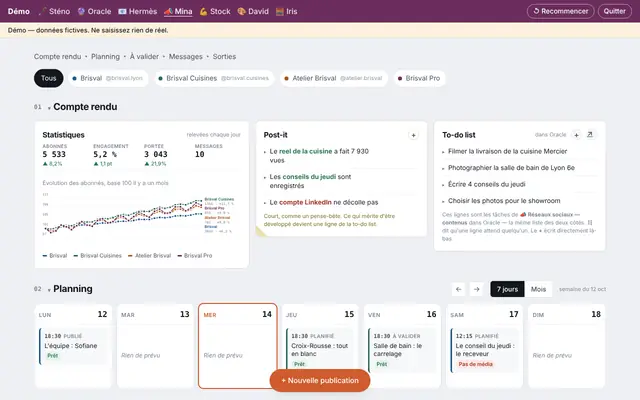Click Photographier la salle de bain task
The width and height of the screenshot is (640, 400).
[x=511, y=168]
